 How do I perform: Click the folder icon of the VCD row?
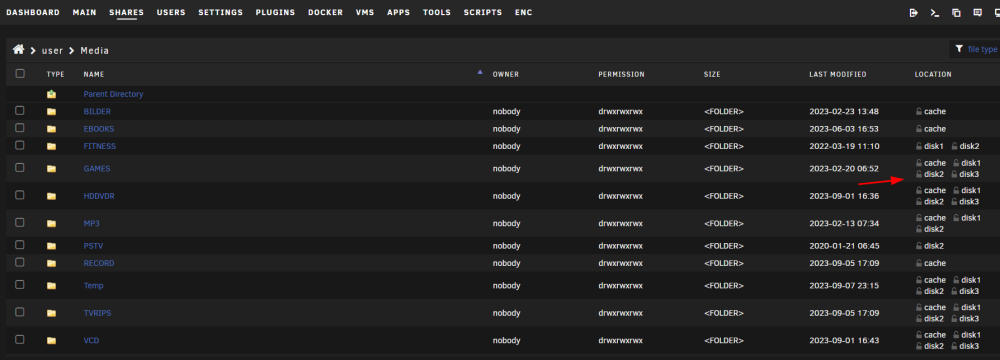52,341
